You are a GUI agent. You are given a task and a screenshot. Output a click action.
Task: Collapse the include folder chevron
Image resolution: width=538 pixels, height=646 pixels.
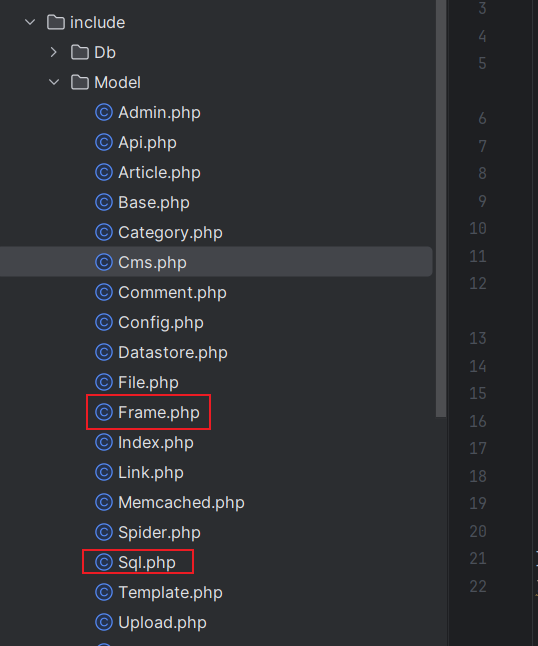click(x=30, y=22)
